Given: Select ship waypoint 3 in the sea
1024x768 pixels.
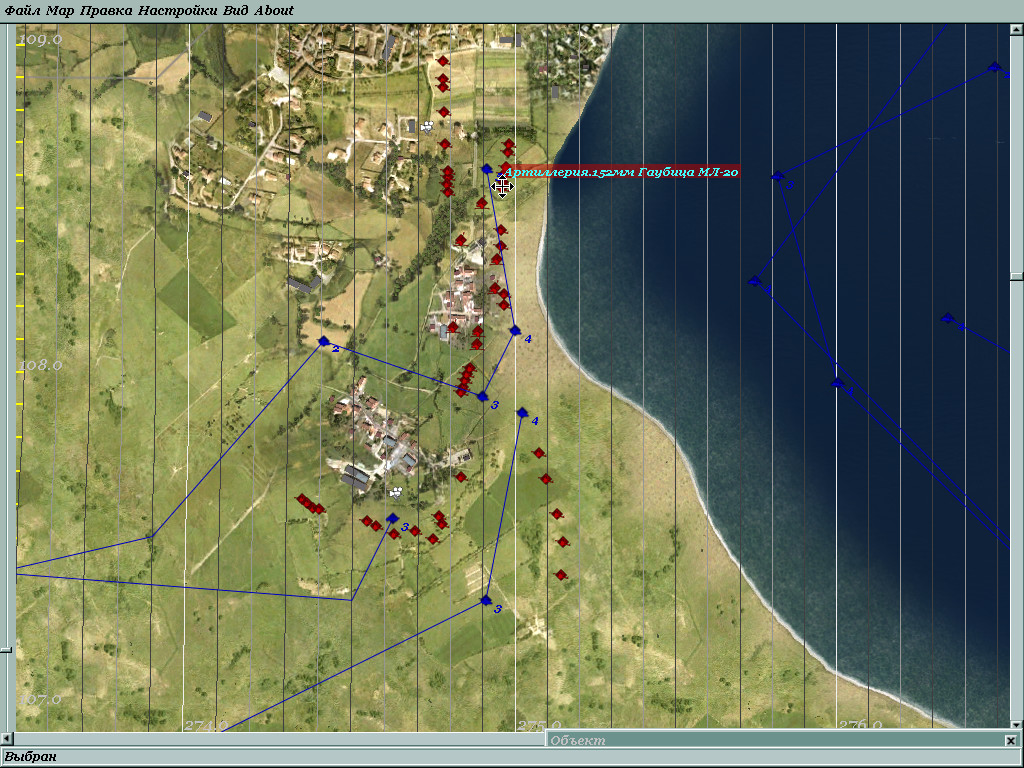Looking at the screenshot, I should coord(777,176).
